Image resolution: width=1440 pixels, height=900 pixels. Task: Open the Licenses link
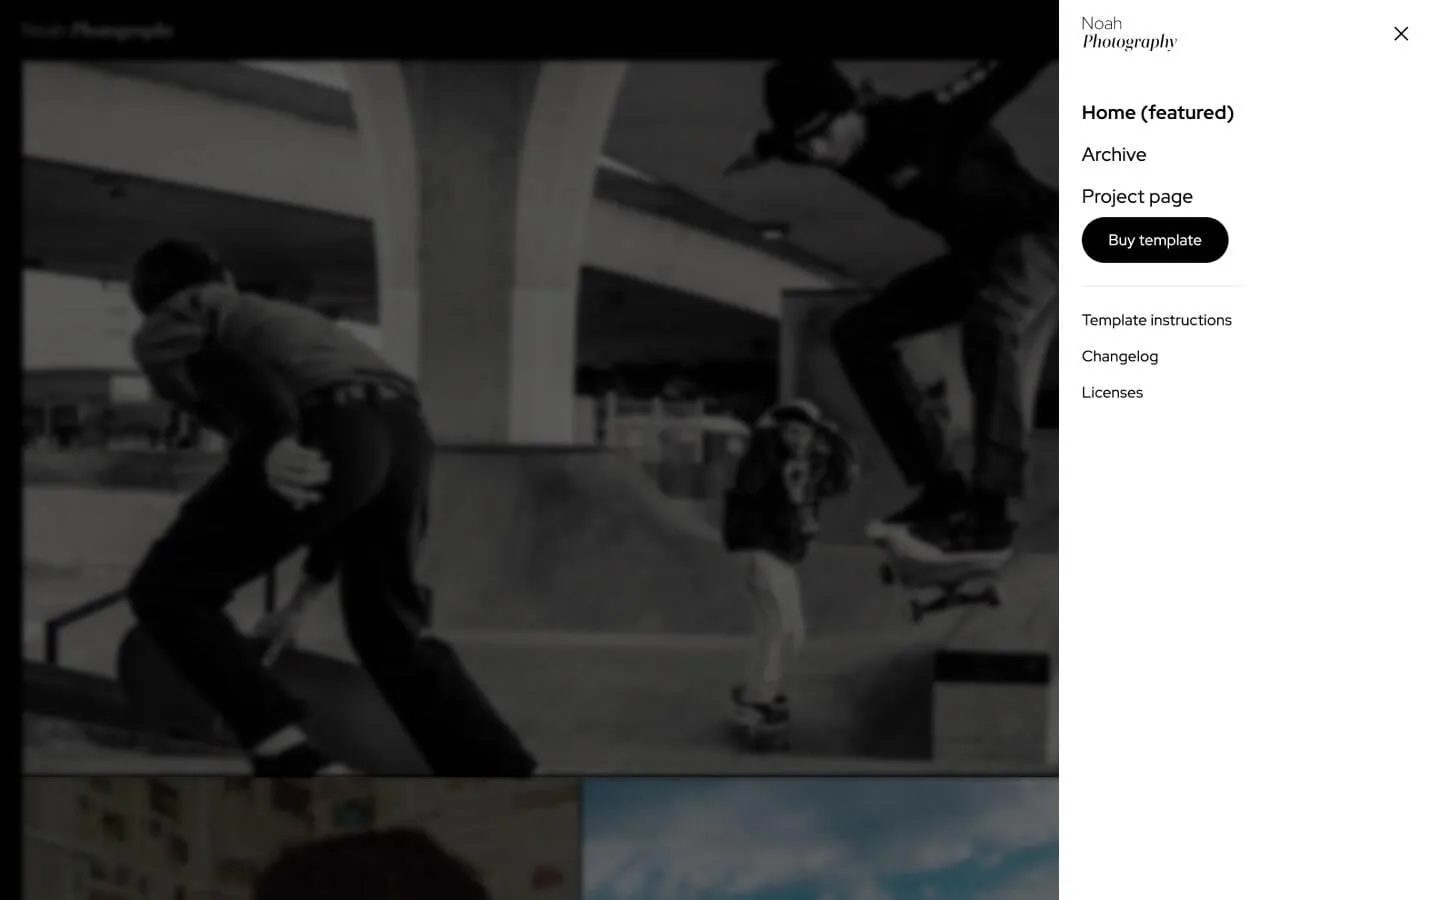[x=1112, y=392]
